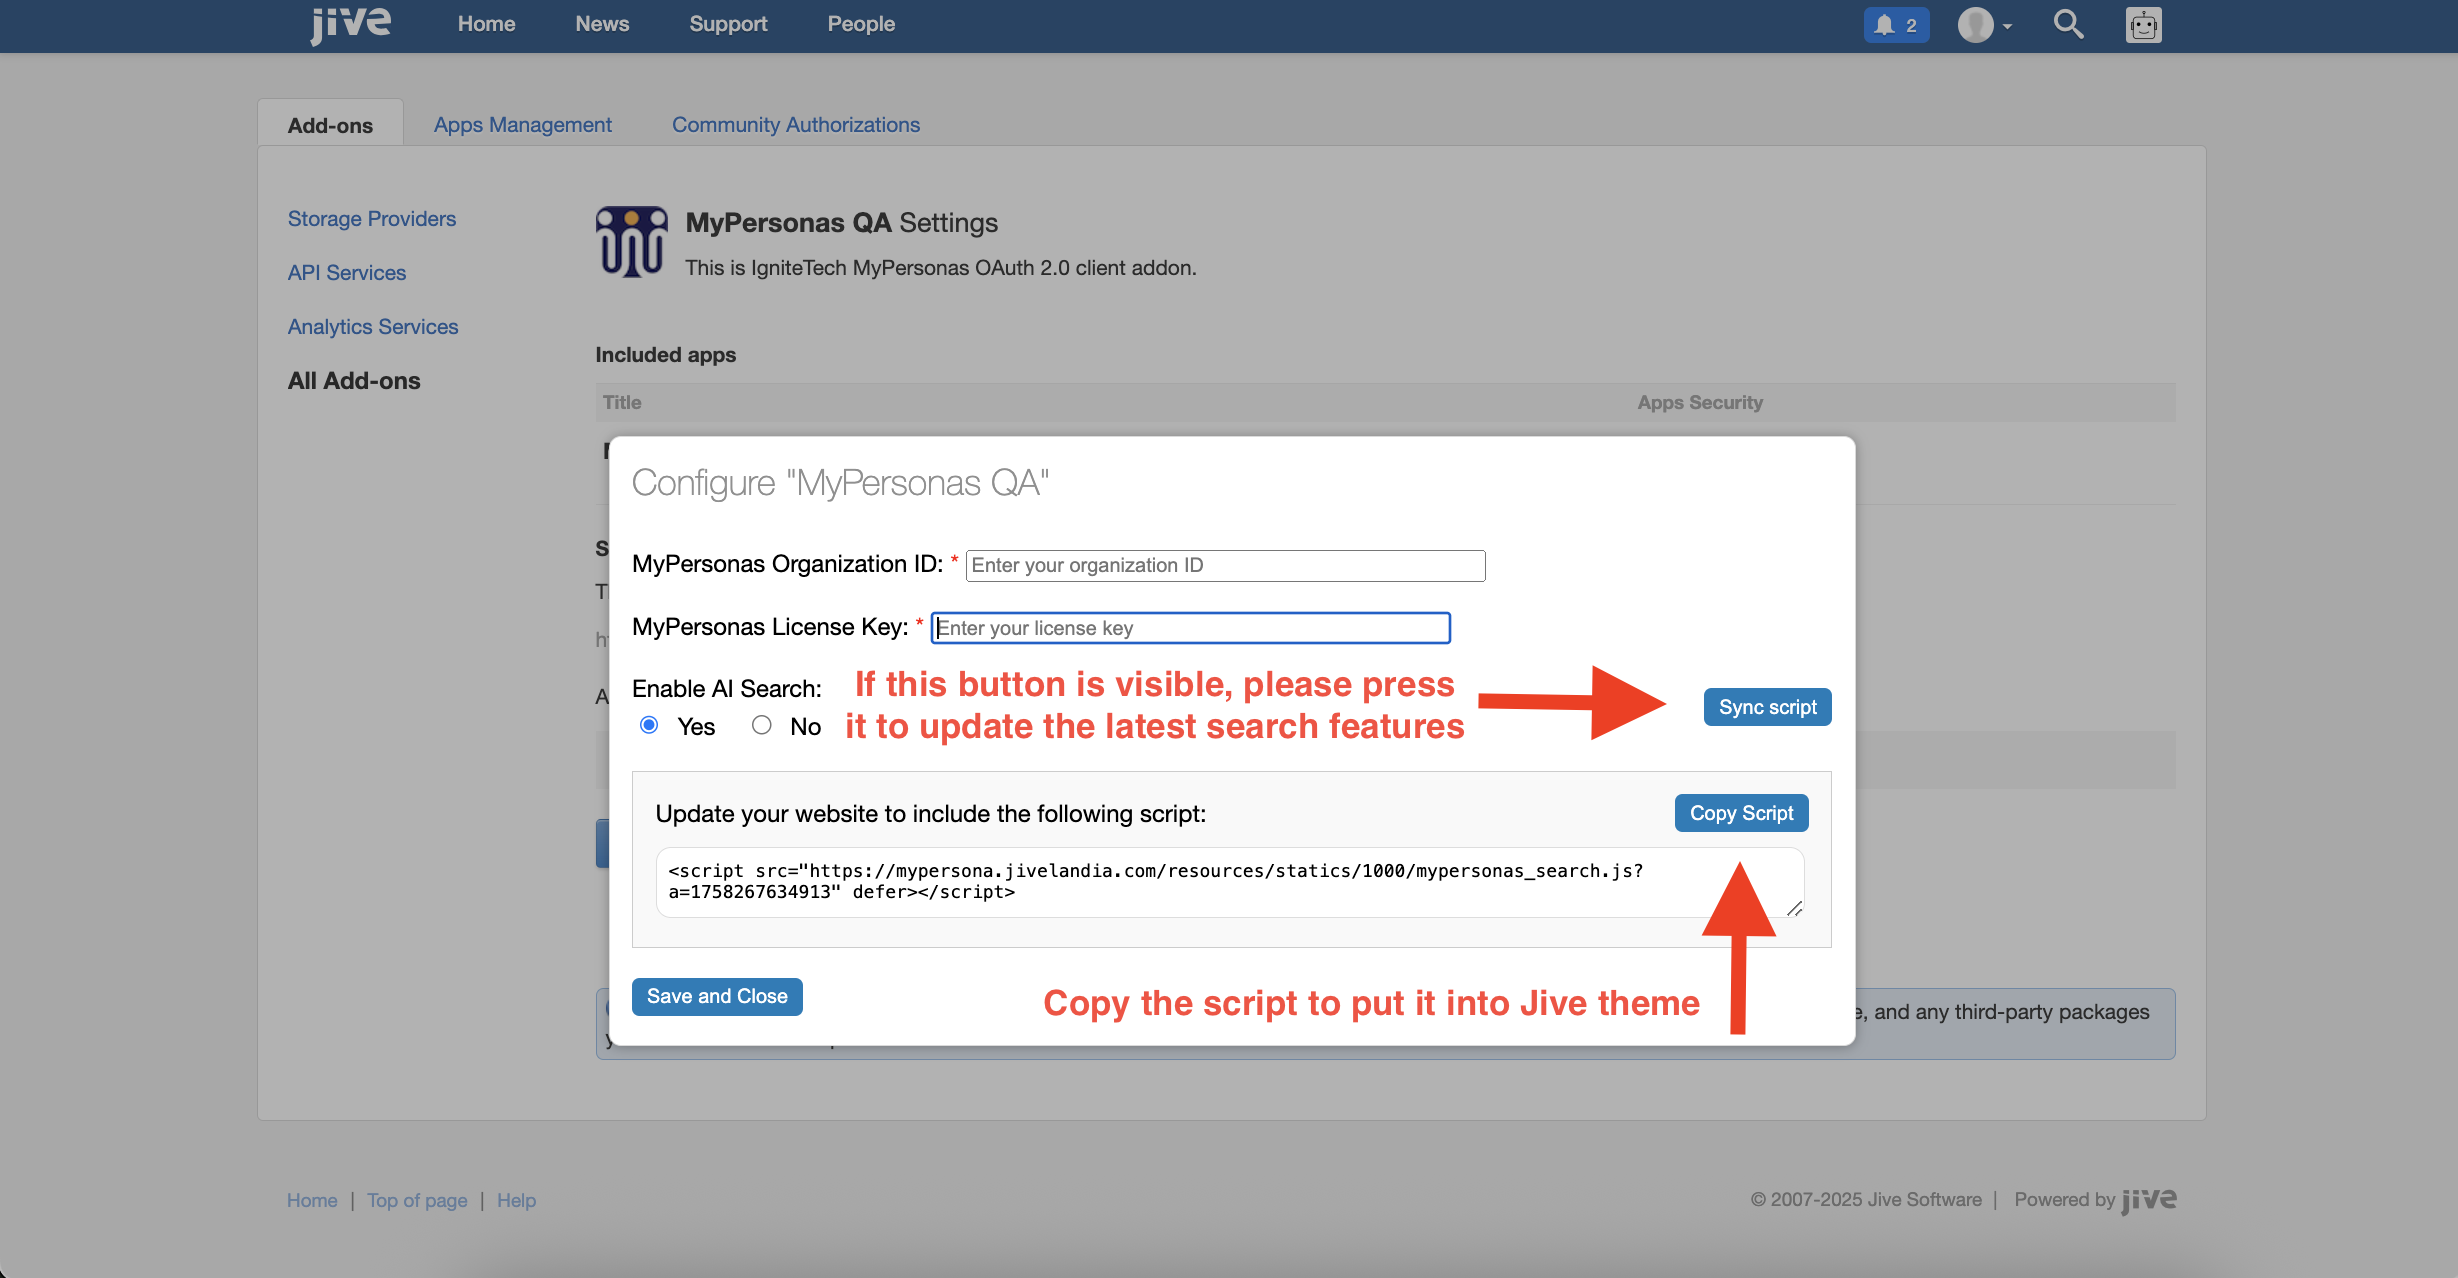
Task: Select Yes for Enable AI Search
Action: 649,725
